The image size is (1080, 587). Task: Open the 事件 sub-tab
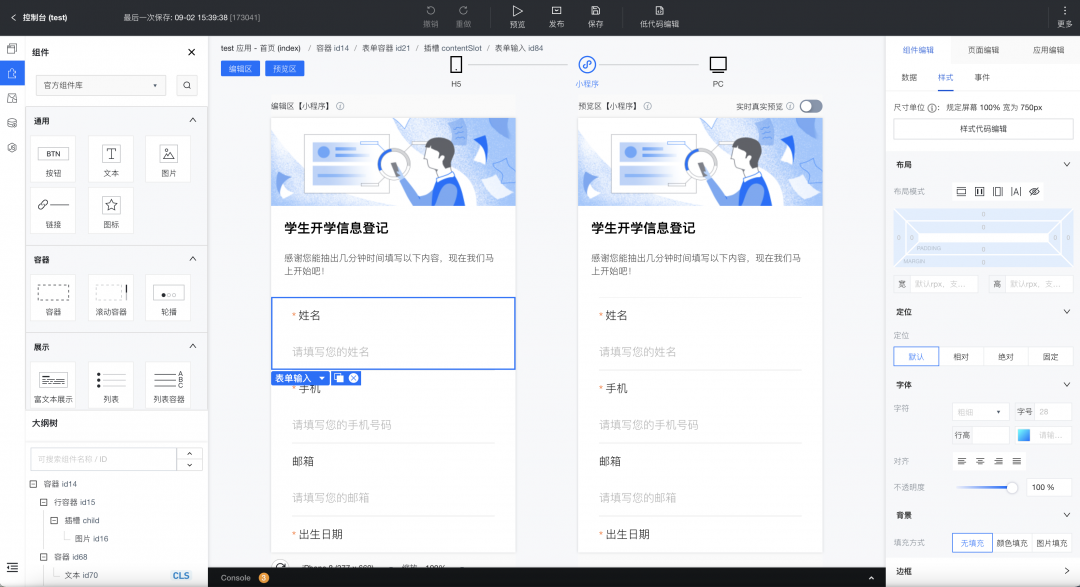(x=982, y=78)
